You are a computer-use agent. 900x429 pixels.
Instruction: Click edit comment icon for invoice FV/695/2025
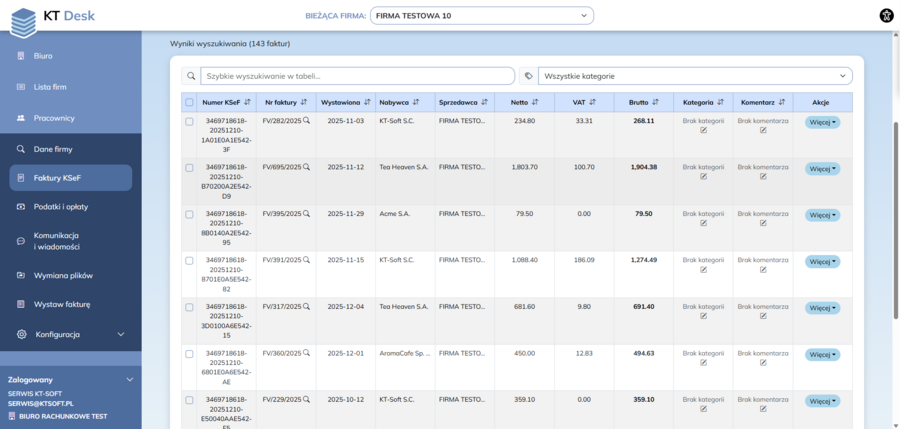(763, 176)
